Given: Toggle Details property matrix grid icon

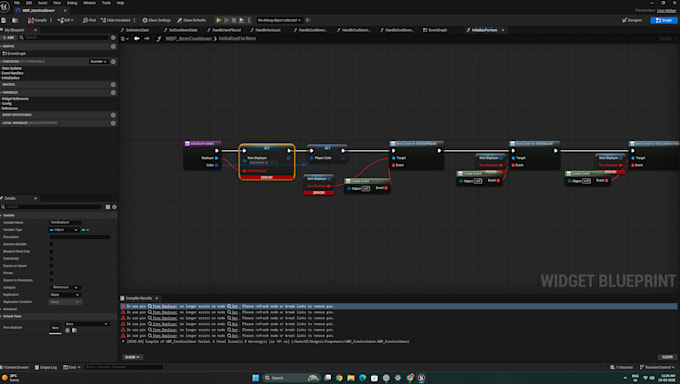Looking at the screenshot, I should tap(108, 207).
